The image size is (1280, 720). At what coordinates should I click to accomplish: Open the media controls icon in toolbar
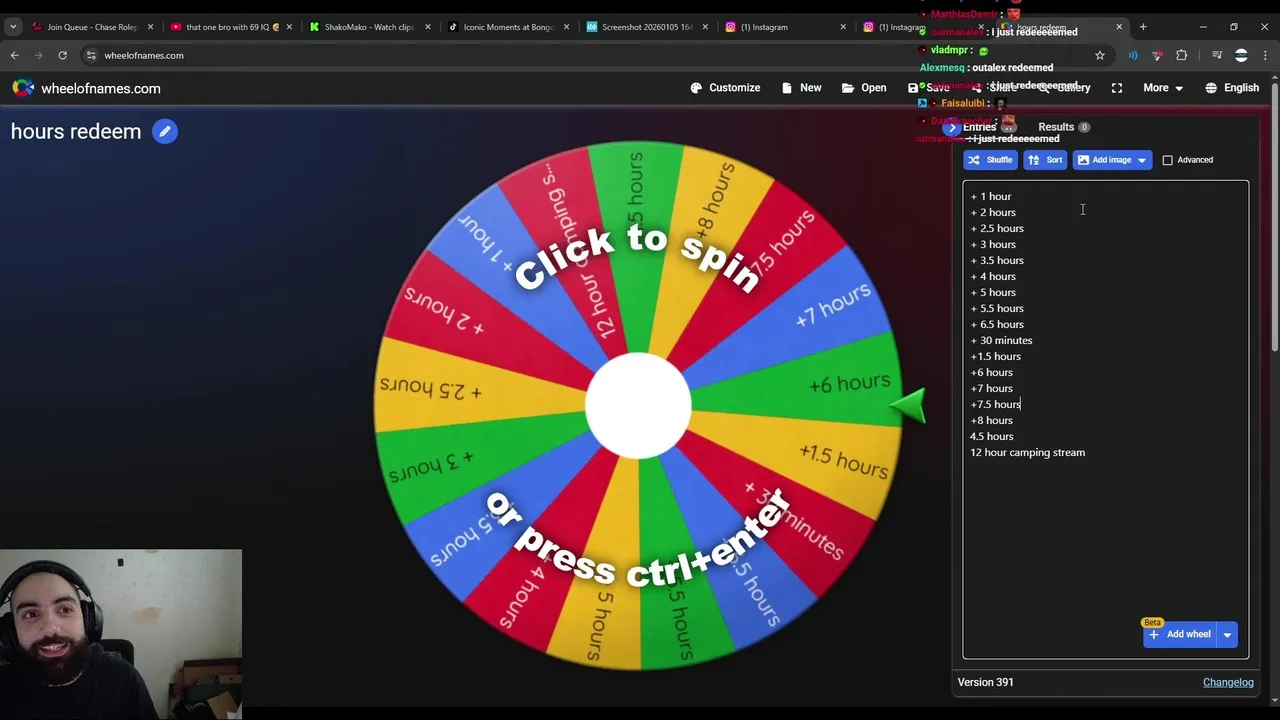point(1217,55)
